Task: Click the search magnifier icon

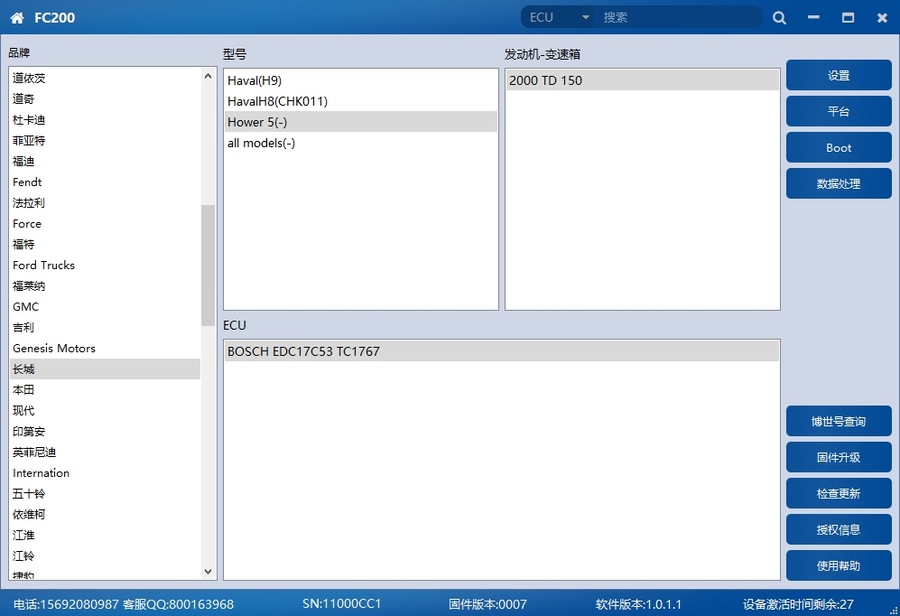Action: tap(779, 18)
